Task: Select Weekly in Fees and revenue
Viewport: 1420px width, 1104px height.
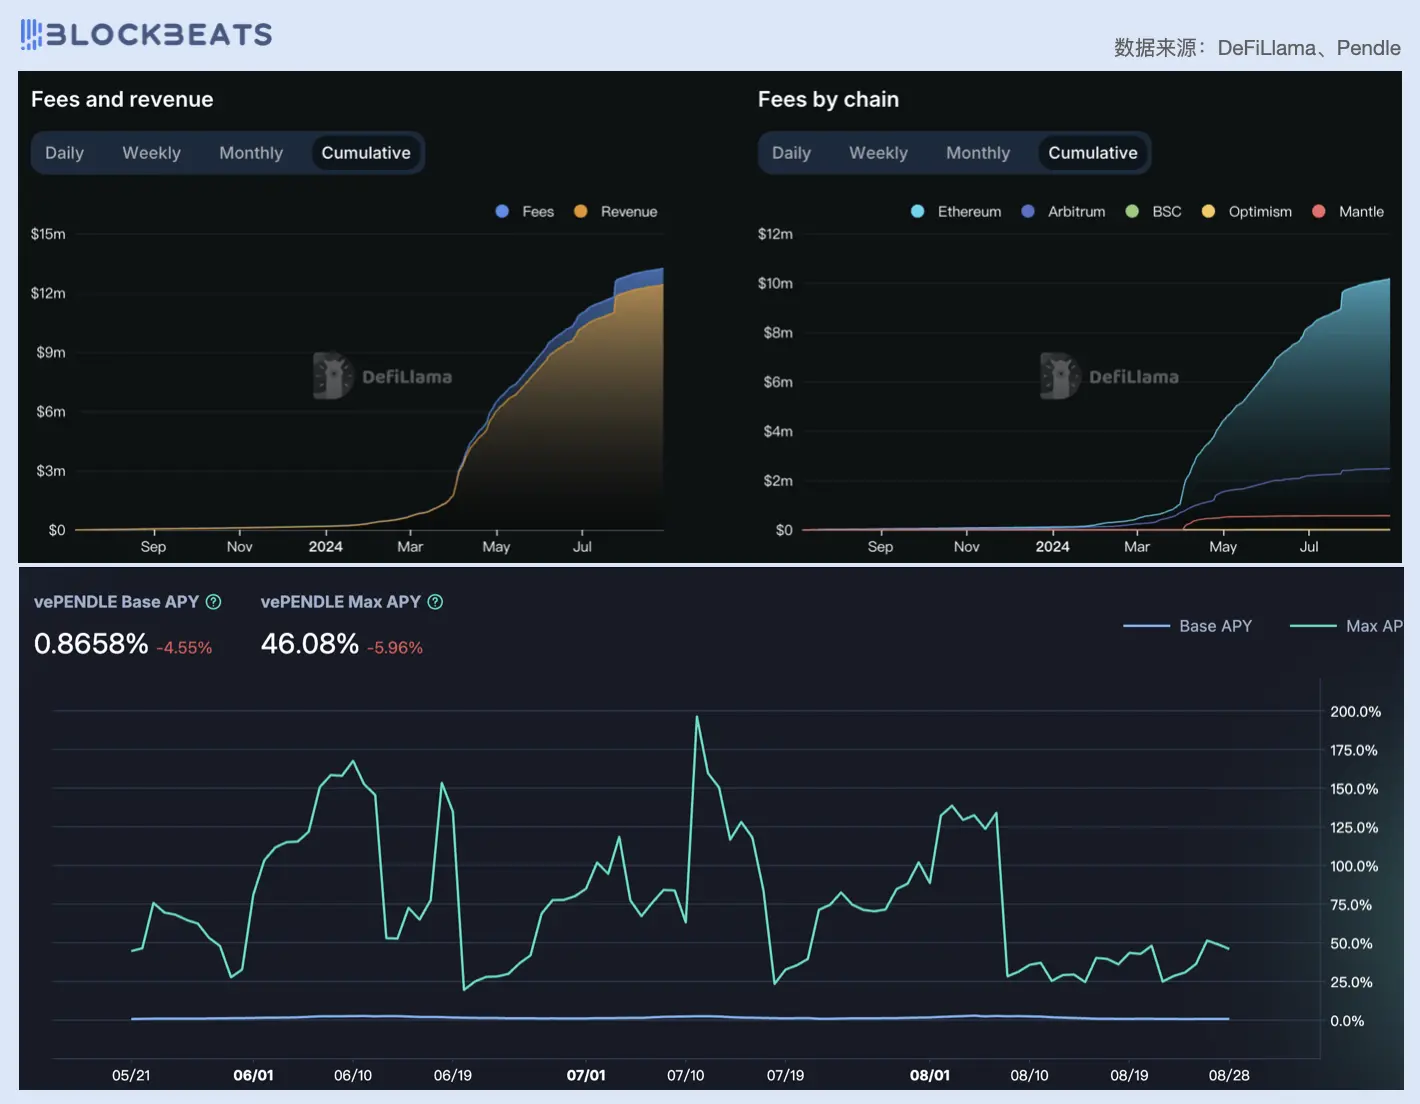Action: point(151,153)
